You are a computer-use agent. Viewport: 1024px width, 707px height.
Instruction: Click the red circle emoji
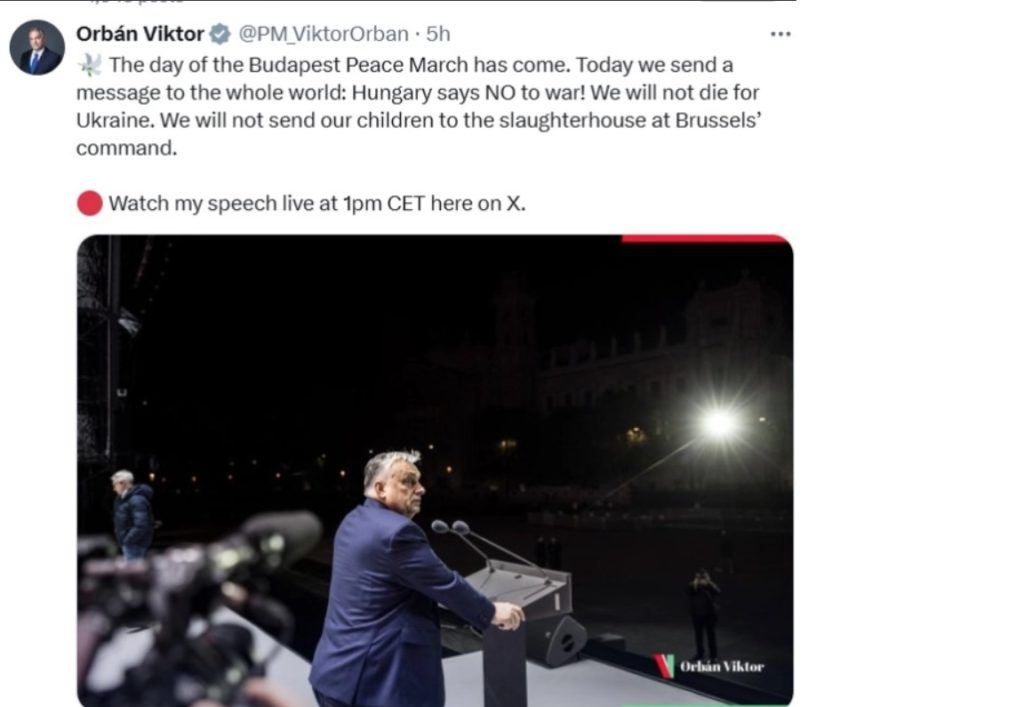coord(90,203)
